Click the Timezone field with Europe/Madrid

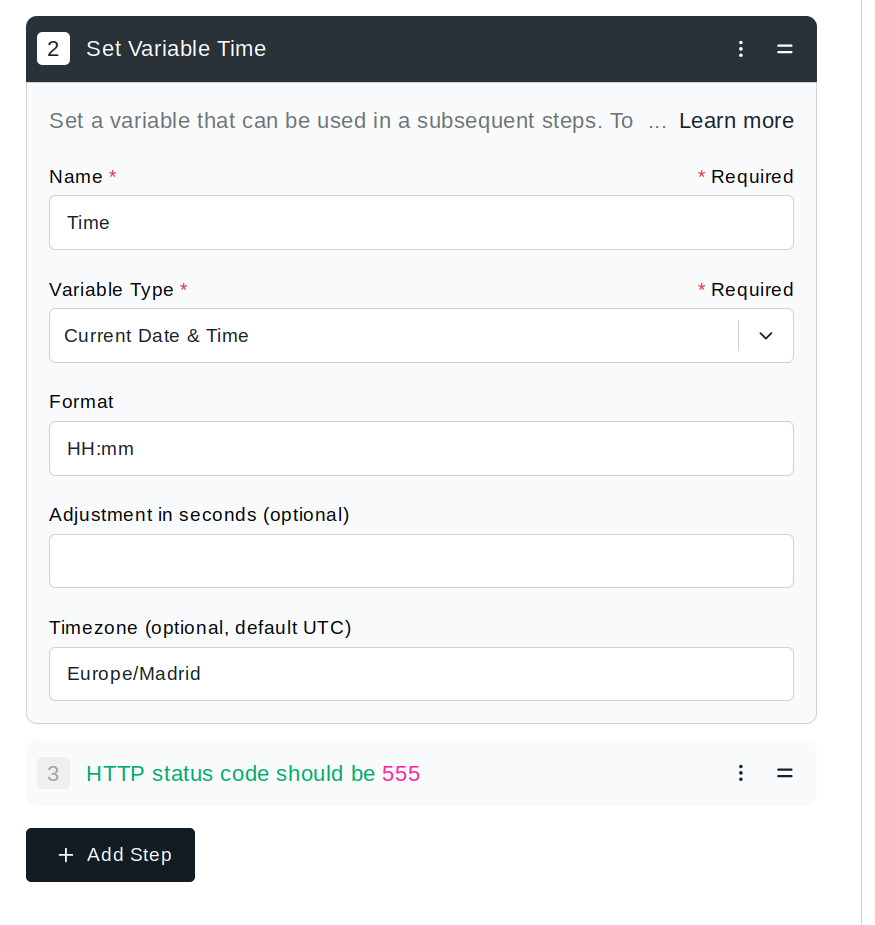(x=421, y=674)
